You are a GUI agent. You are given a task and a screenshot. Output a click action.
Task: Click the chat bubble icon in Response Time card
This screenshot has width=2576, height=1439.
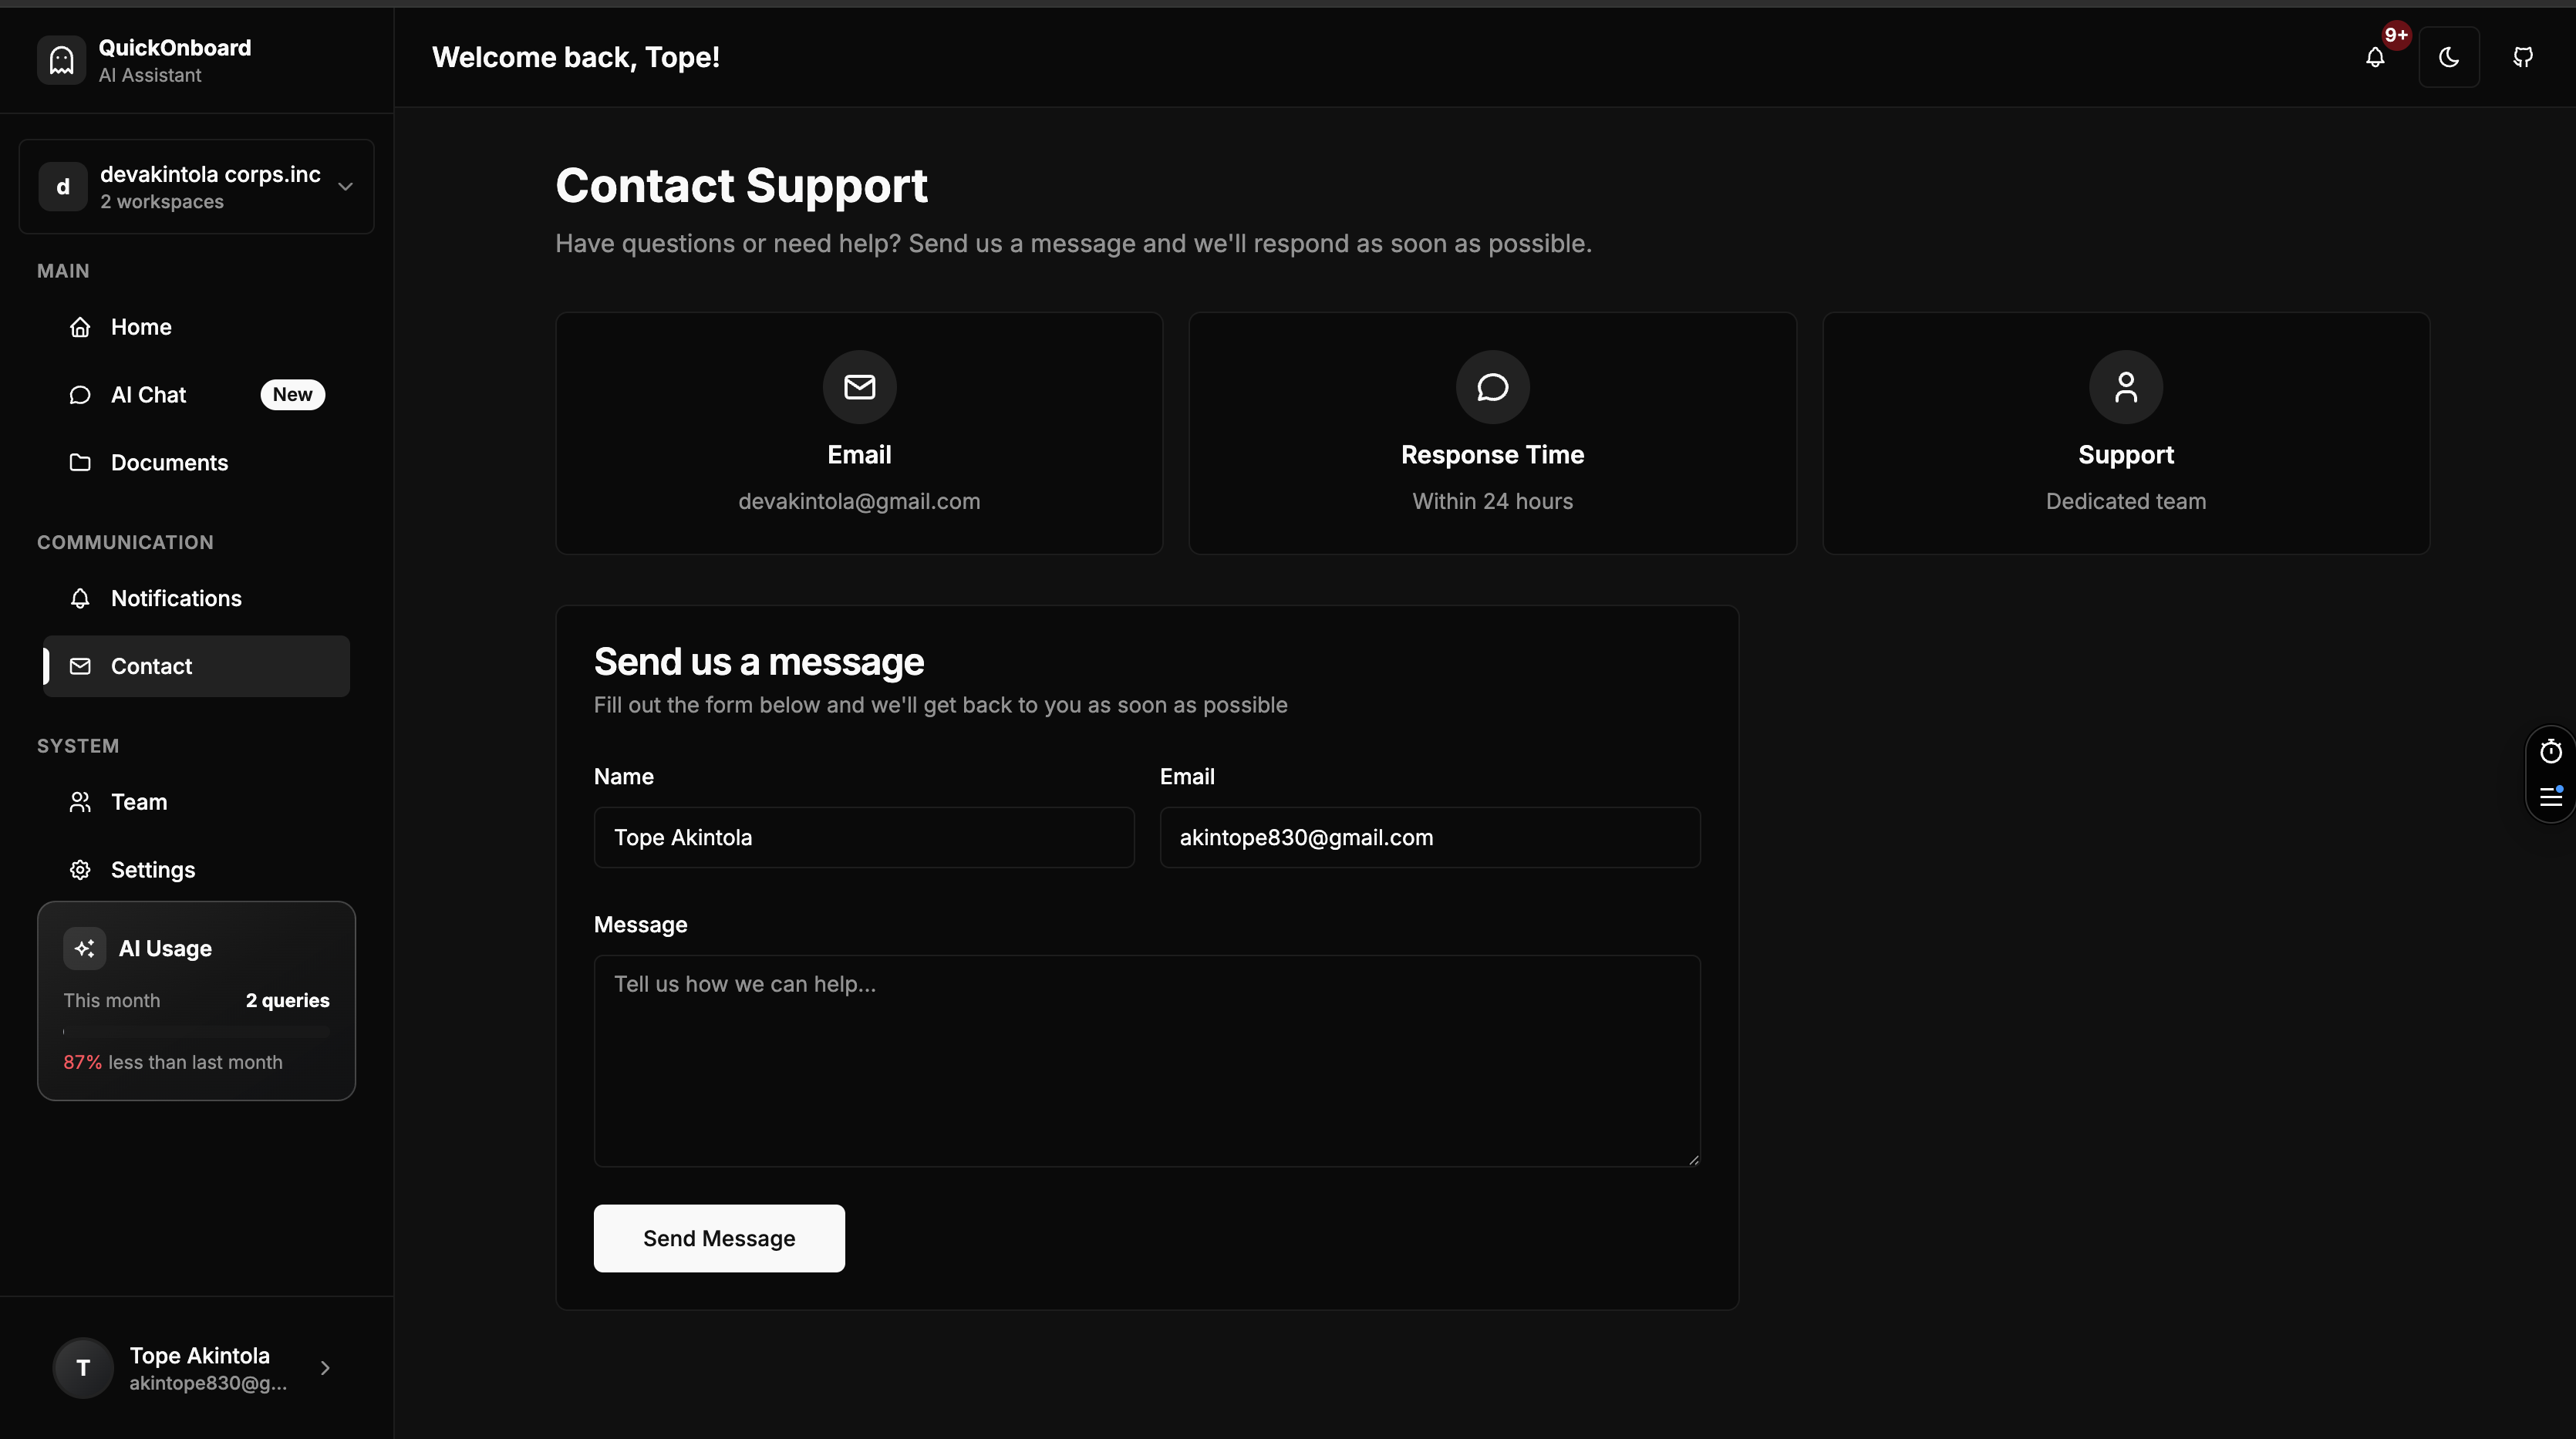coord(1492,387)
